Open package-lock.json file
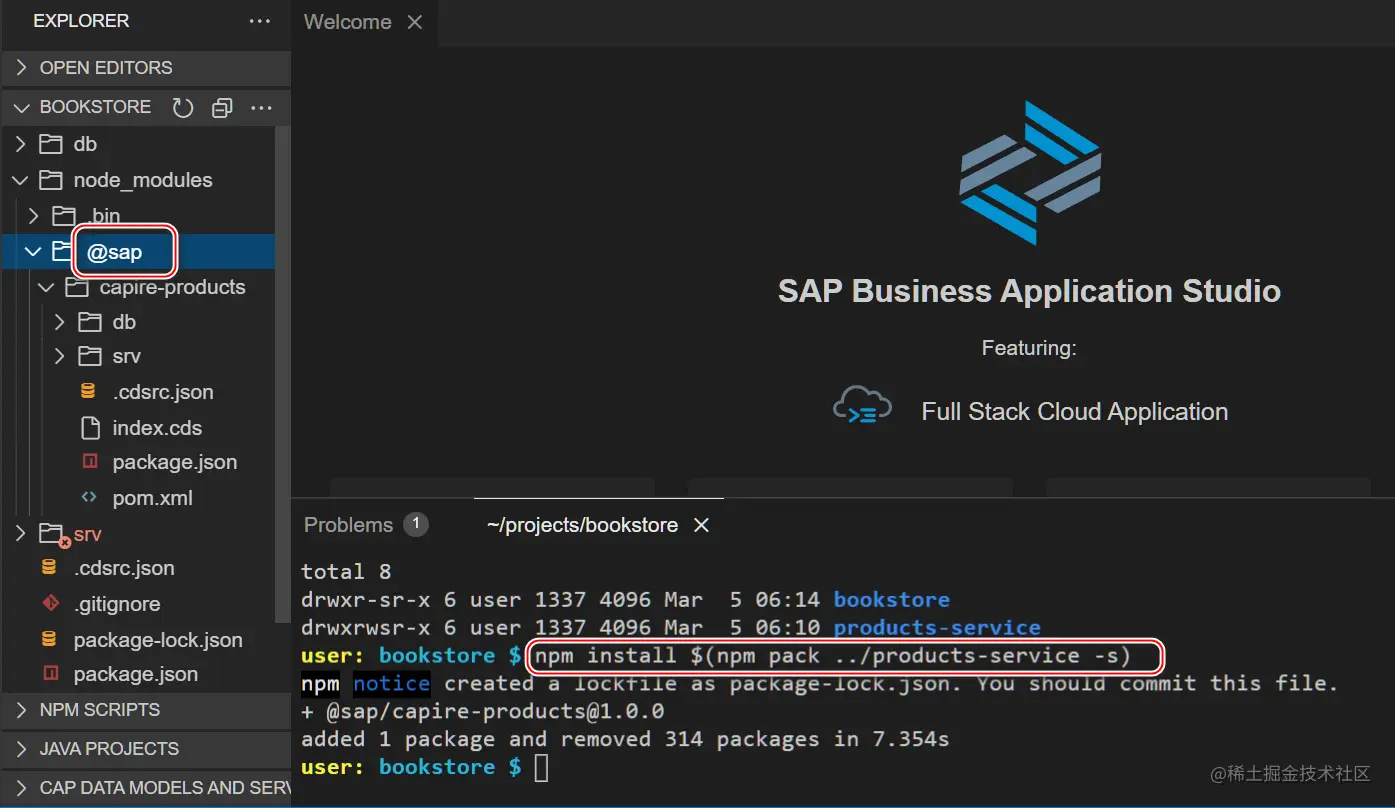 [158, 640]
